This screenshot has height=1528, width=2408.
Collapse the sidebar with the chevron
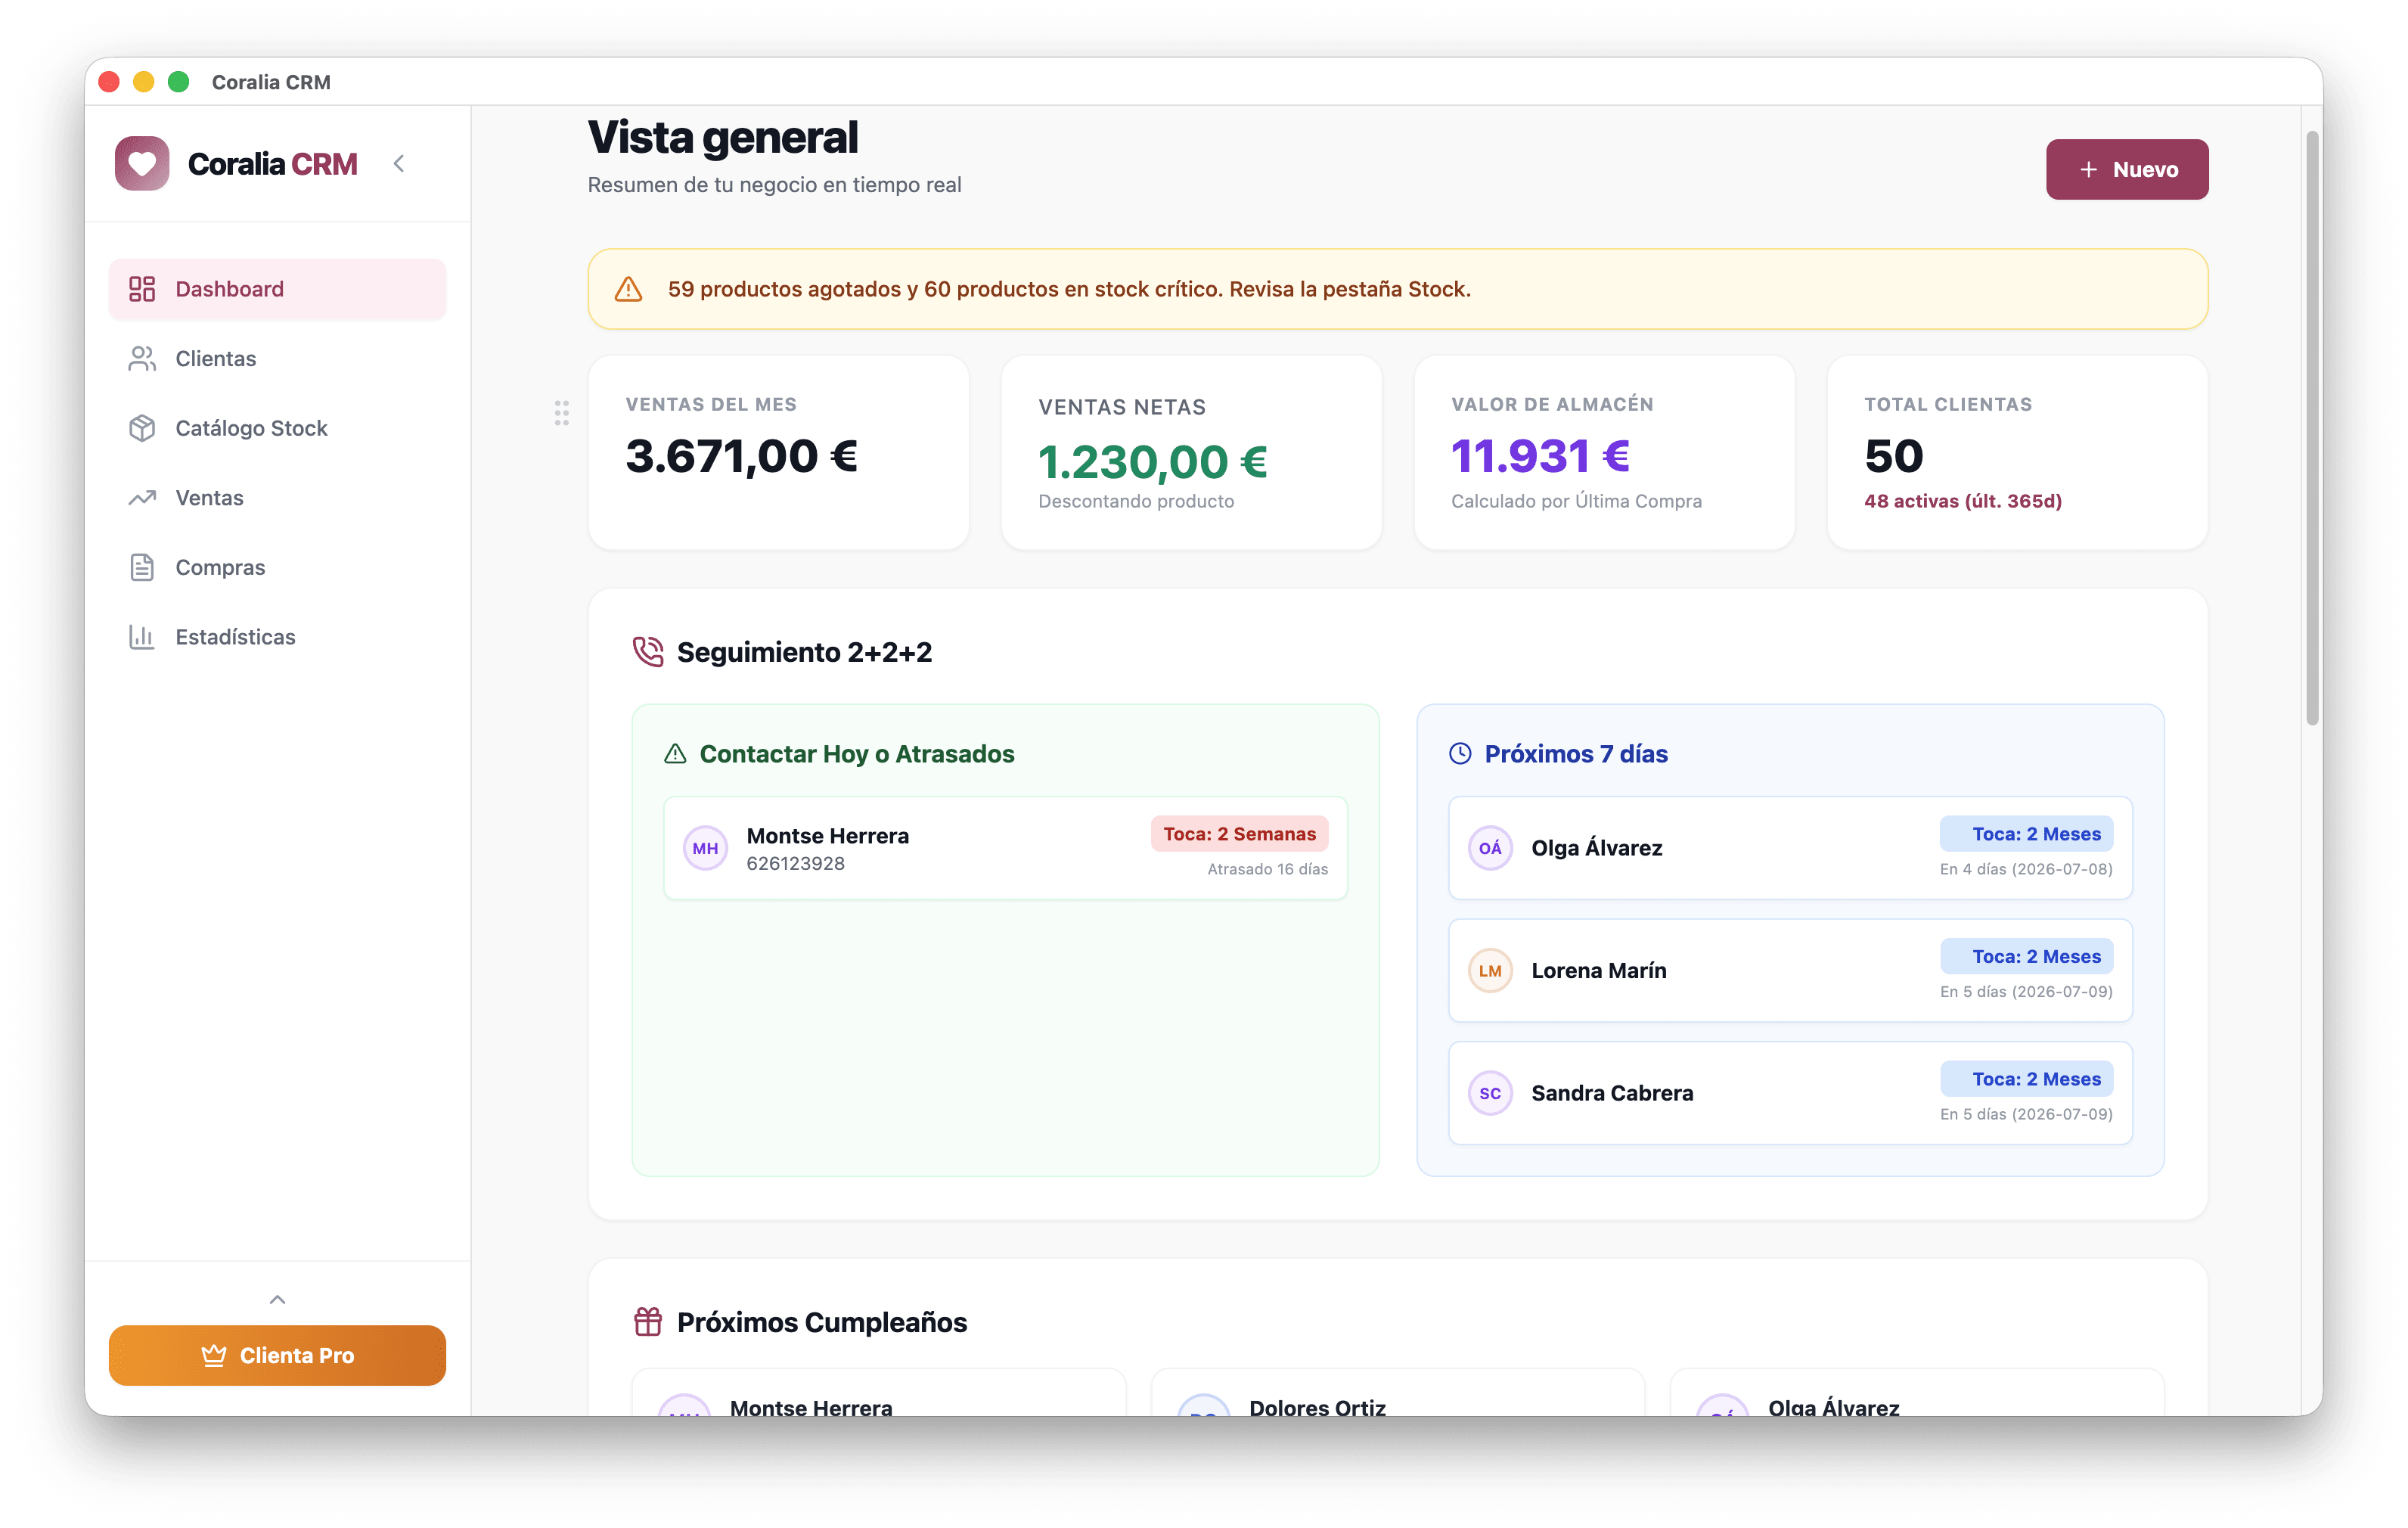point(399,163)
